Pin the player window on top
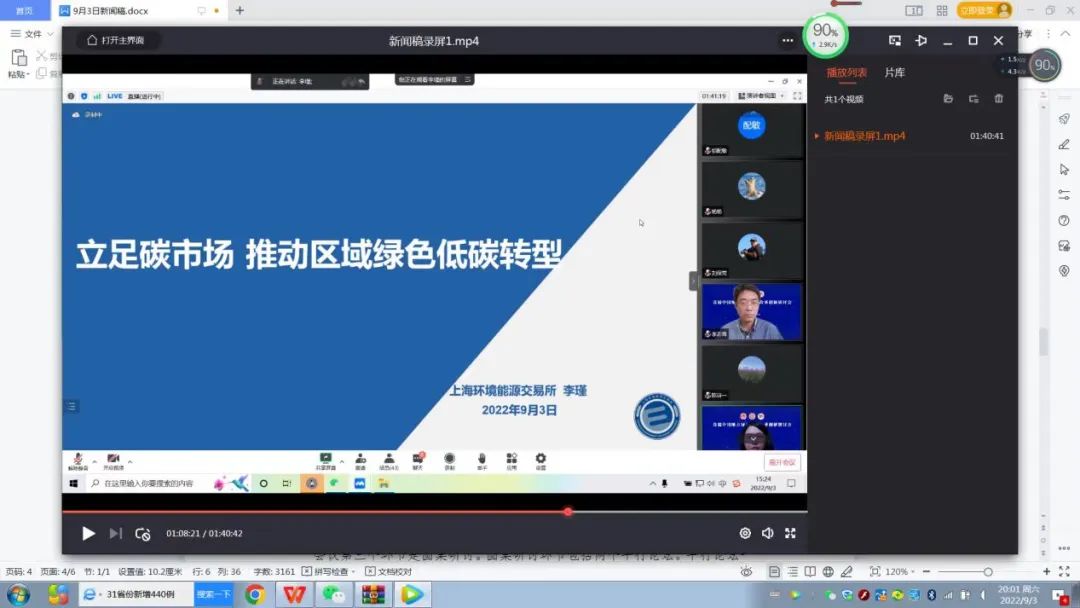This screenshot has height=608, width=1080. (x=921, y=41)
